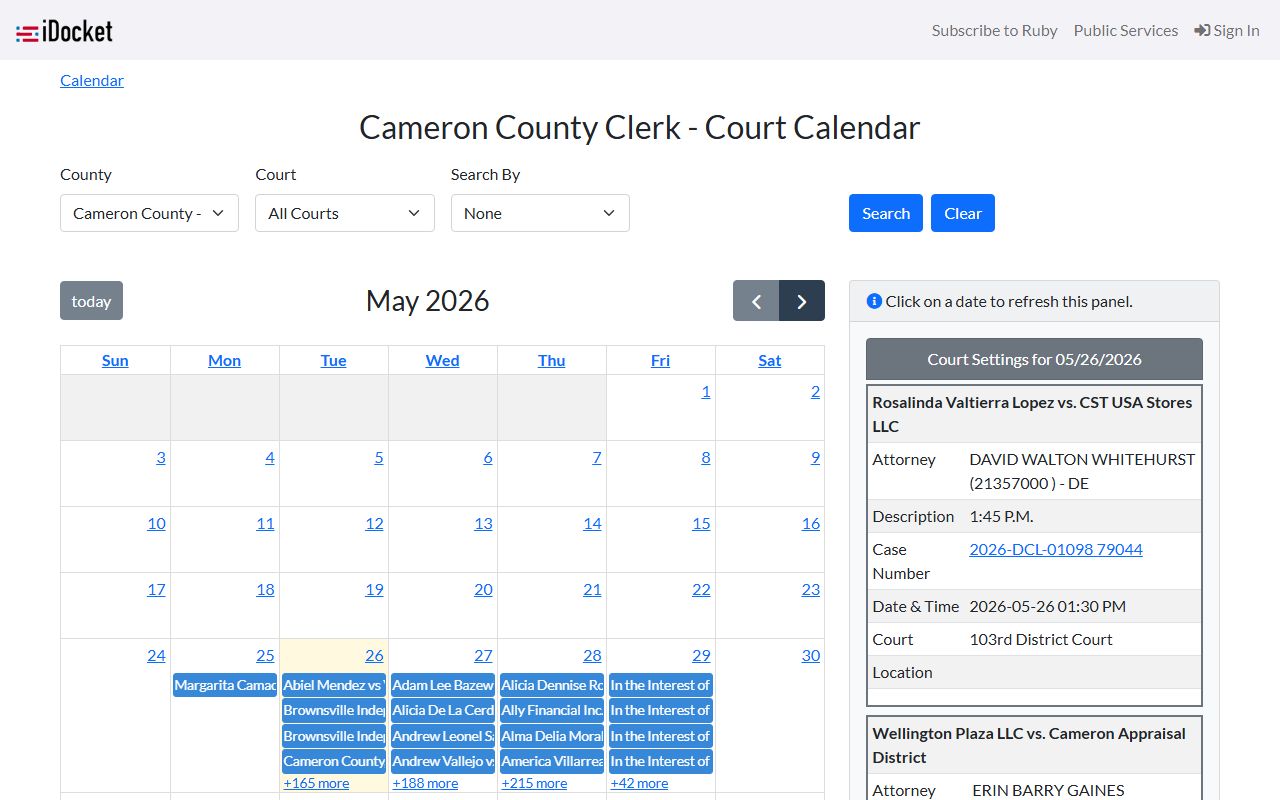
Task: Click the info icon in side panel
Action: pos(874,301)
